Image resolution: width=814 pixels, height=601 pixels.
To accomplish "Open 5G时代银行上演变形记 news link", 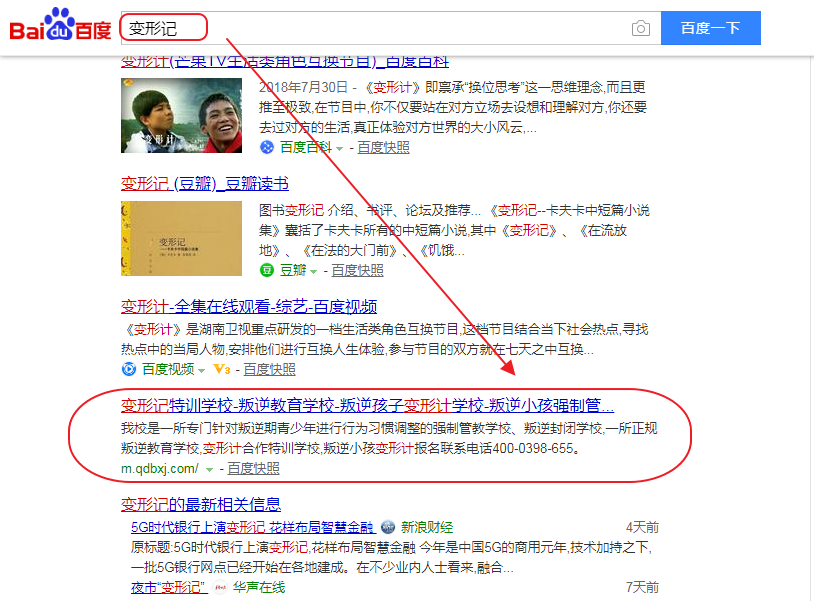I will point(252,527).
